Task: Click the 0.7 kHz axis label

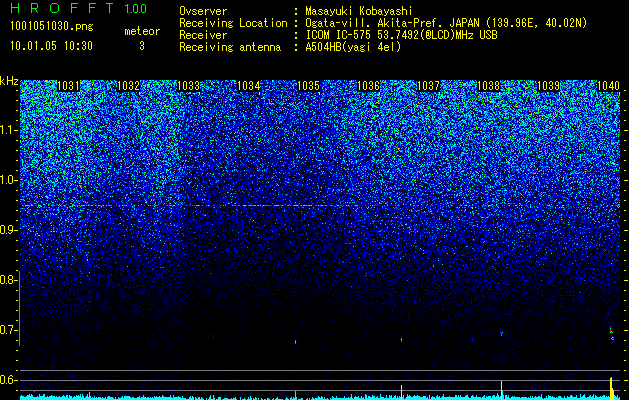Action: tap(8, 330)
